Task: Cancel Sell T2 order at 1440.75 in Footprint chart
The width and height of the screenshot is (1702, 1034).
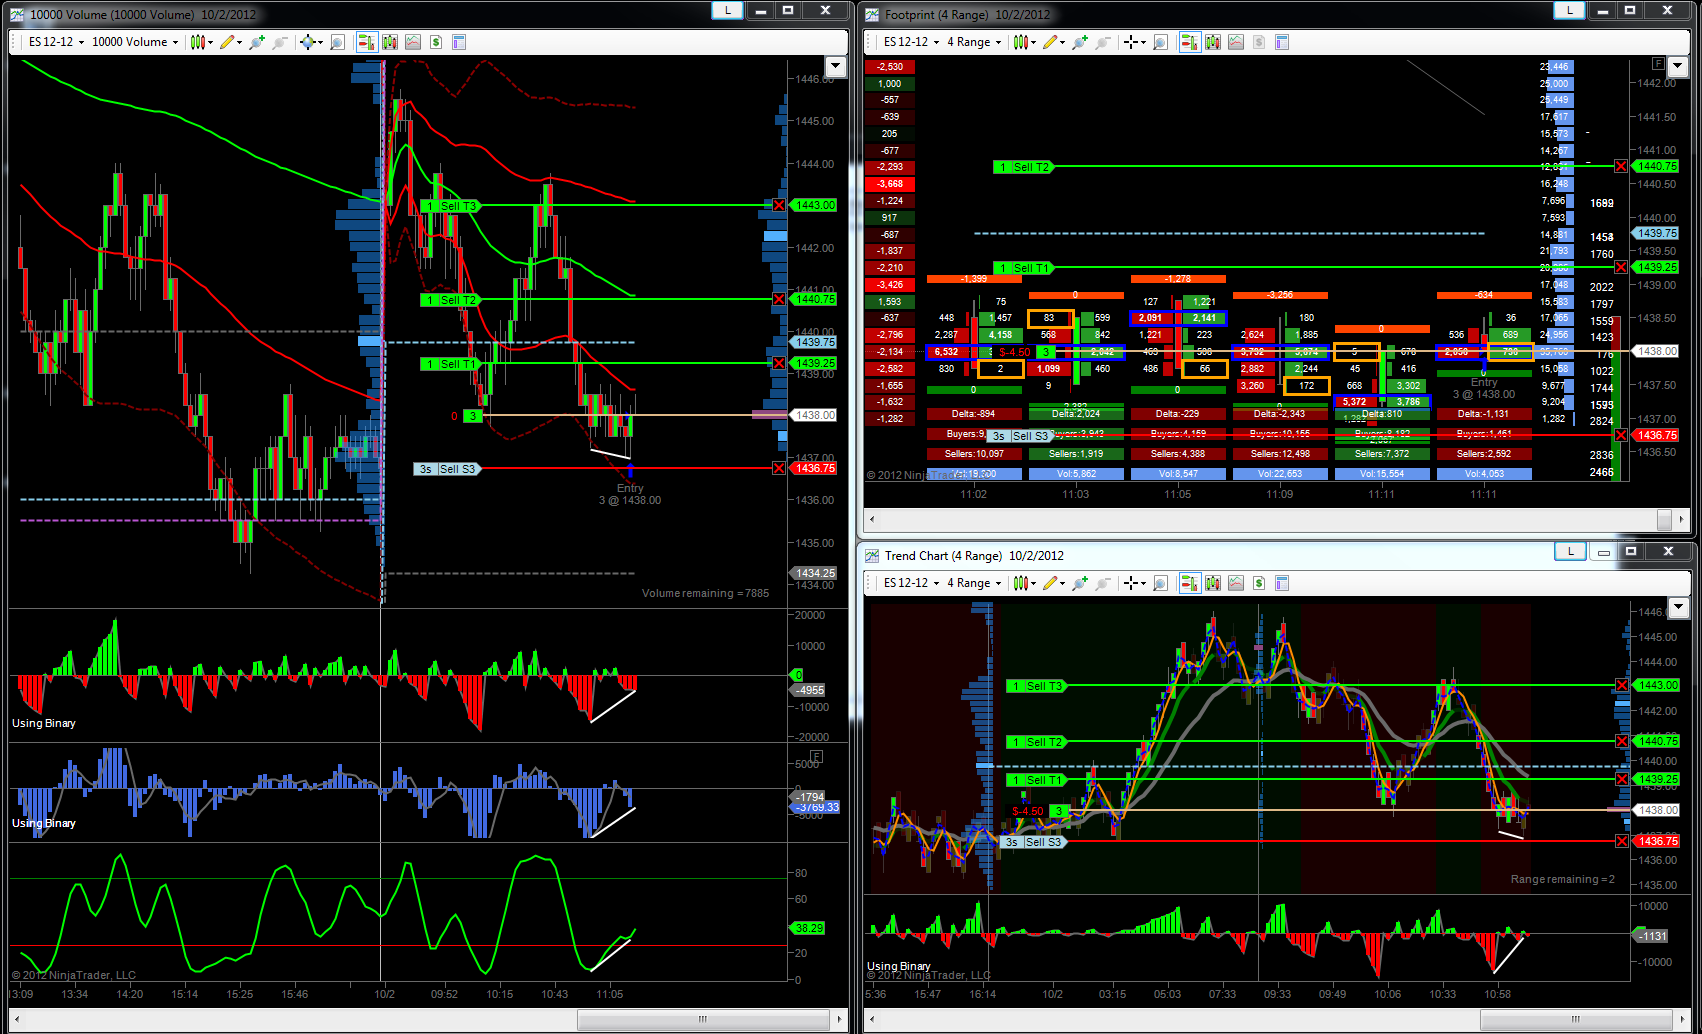Action: pyautogui.click(x=1621, y=166)
